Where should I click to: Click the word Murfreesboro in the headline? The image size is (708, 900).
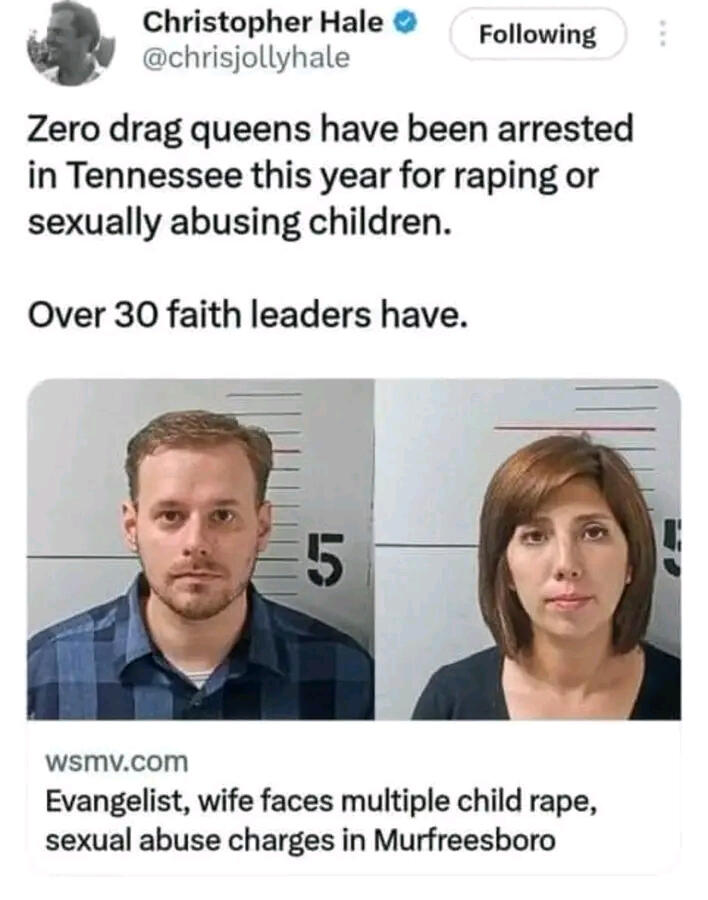click(465, 840)
